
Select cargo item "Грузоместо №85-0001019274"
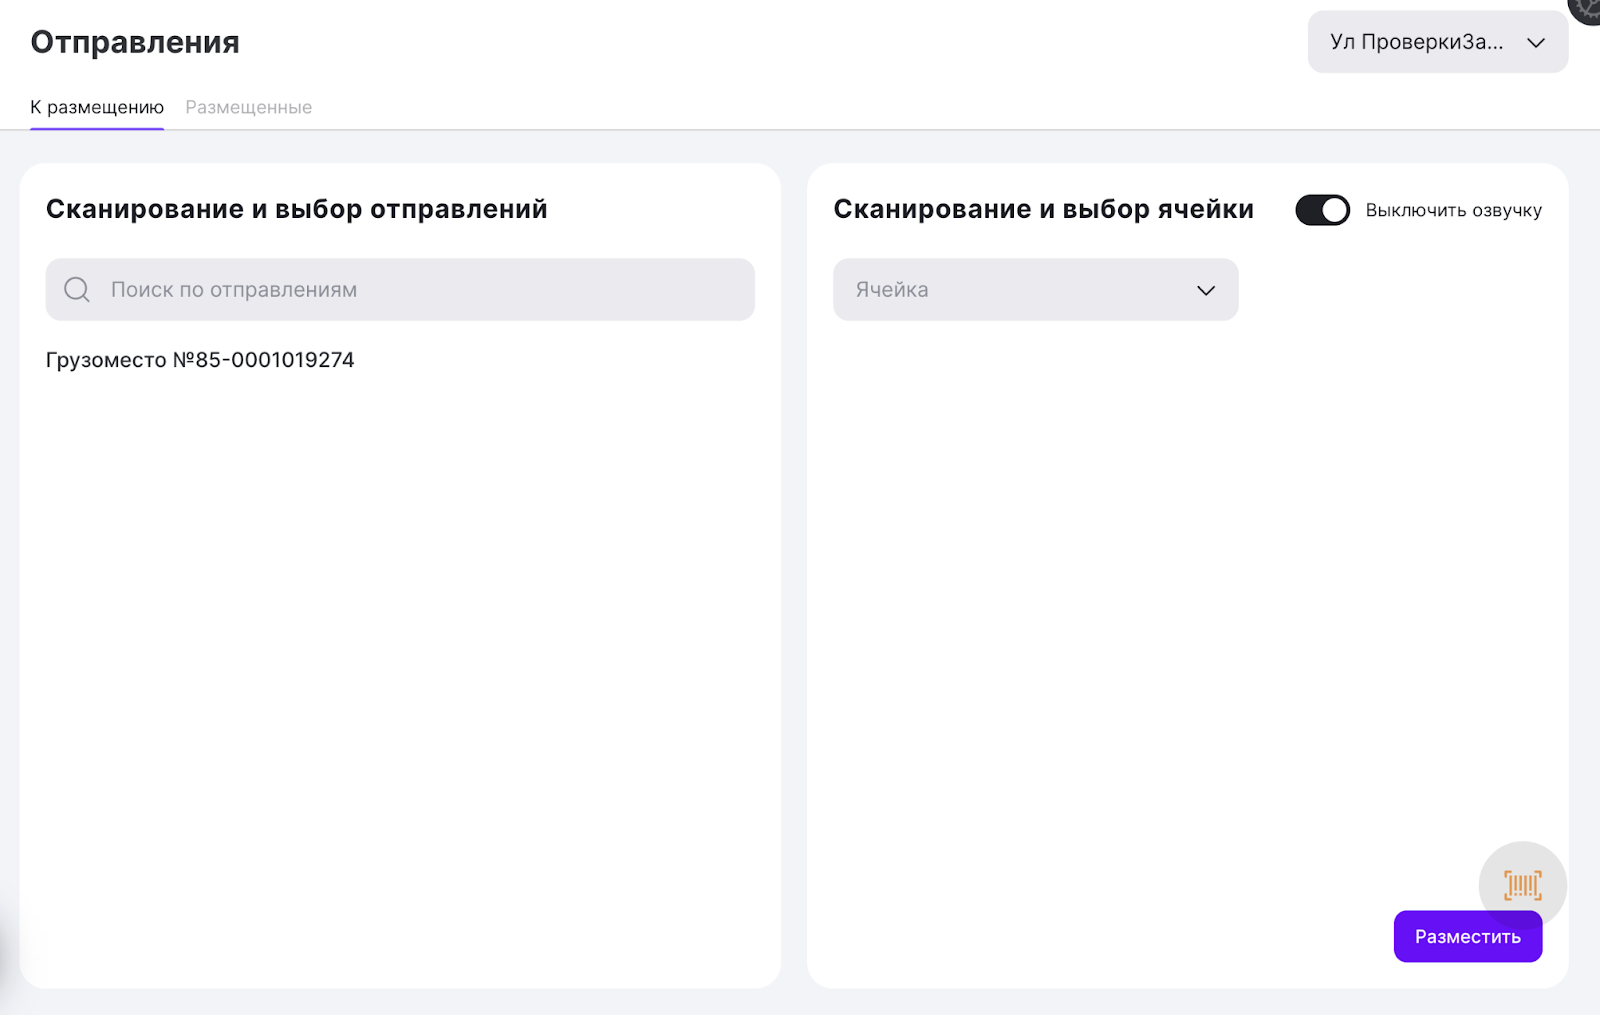200,360
